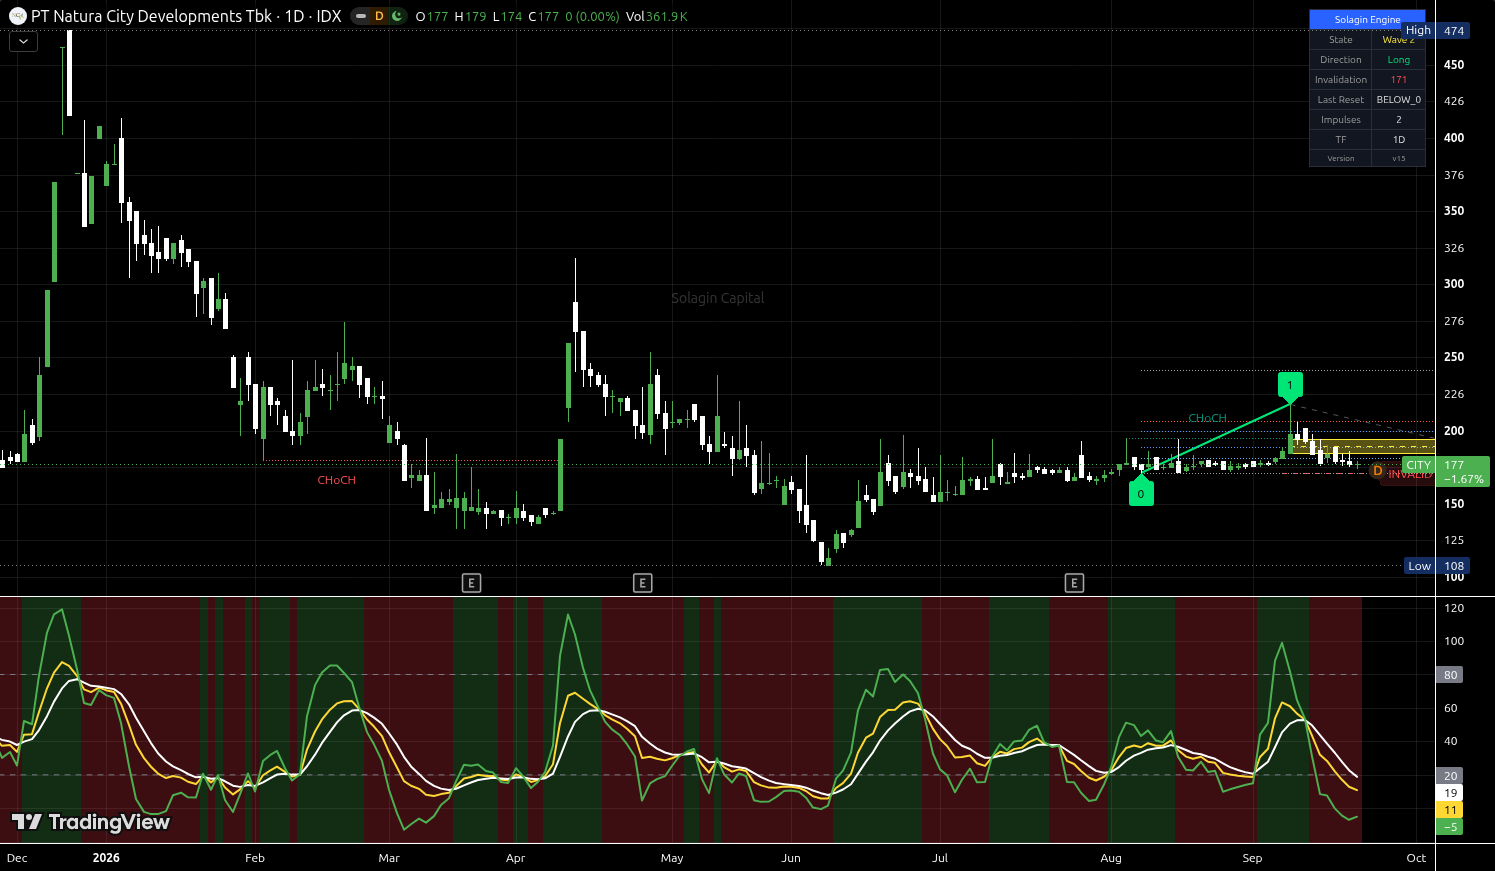Image resolution: width=1495 pixels, height=871 pixels.
Task: Click the Low 108 price label
Action: [1437, 566]
